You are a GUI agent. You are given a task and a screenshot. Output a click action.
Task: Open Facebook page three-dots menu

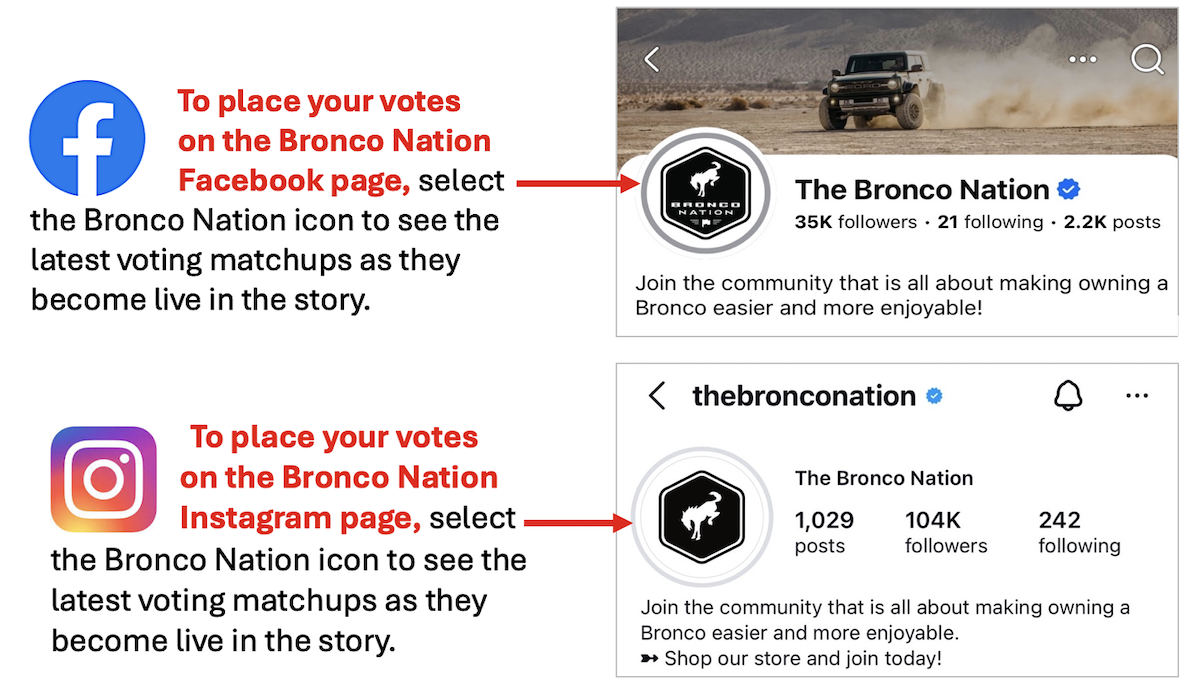[x=1082, y=59]
